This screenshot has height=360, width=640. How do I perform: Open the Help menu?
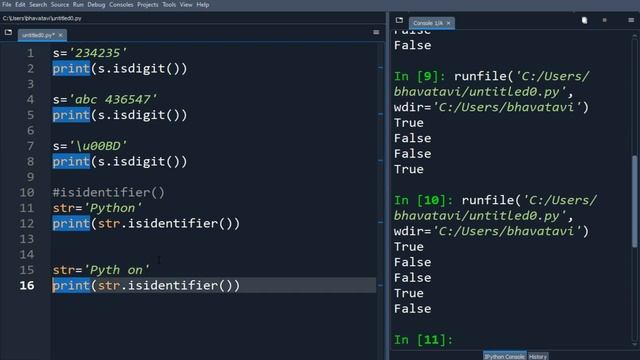(203, 5)
